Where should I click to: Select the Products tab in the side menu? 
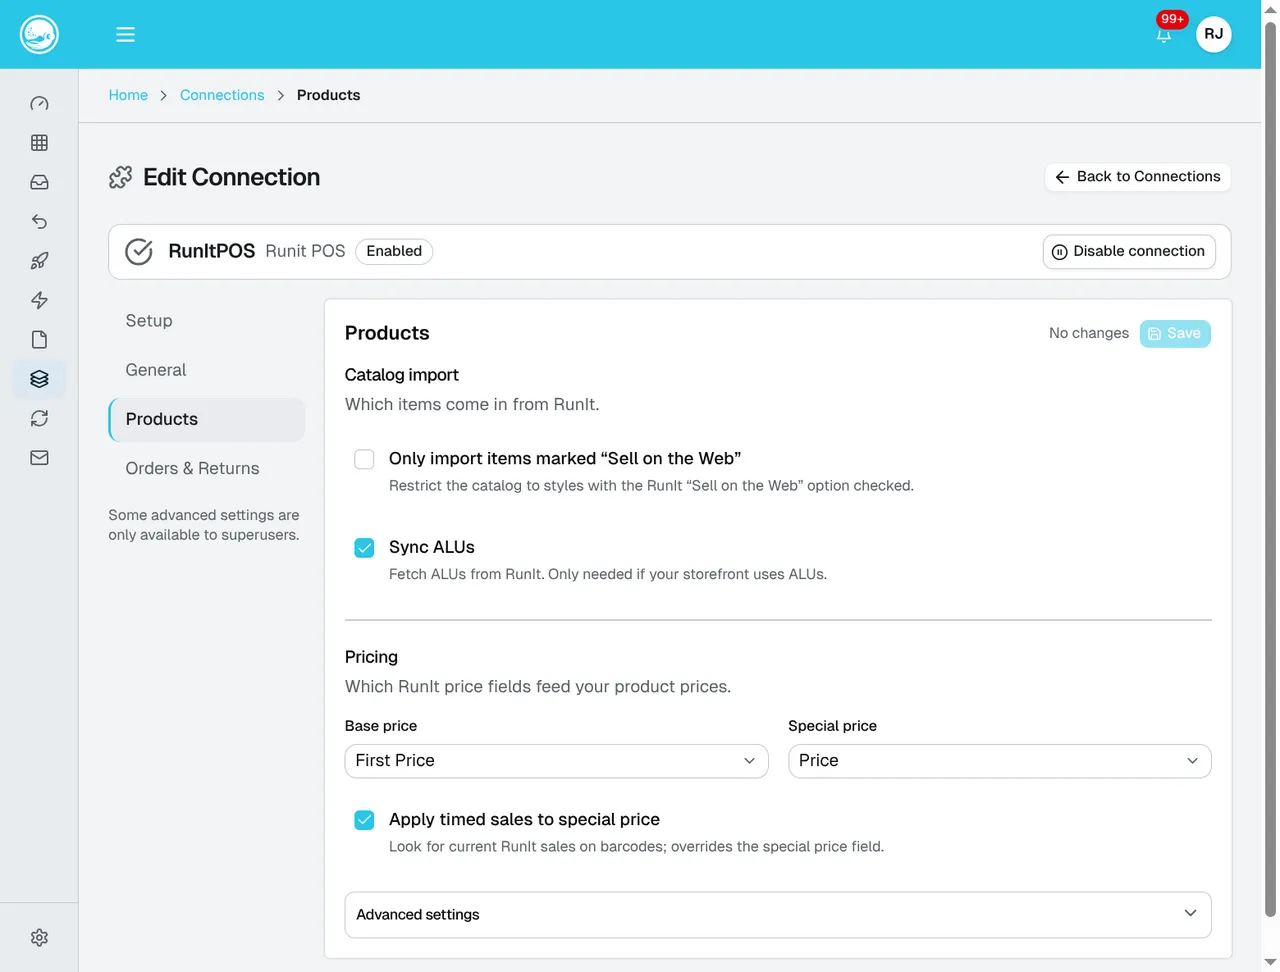206,419
